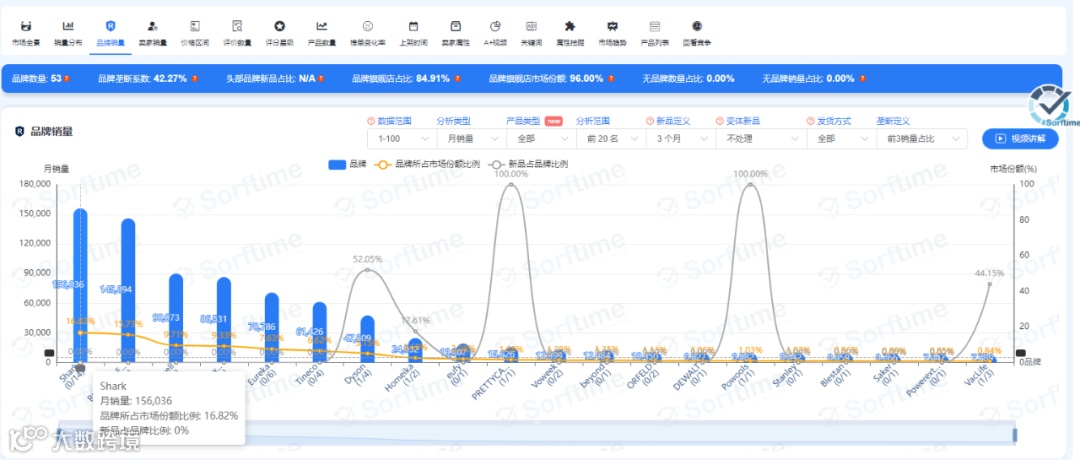Open the 发货方式 全部 dropdown
The width and height of the screenshot is (1080, 460).
842,138
